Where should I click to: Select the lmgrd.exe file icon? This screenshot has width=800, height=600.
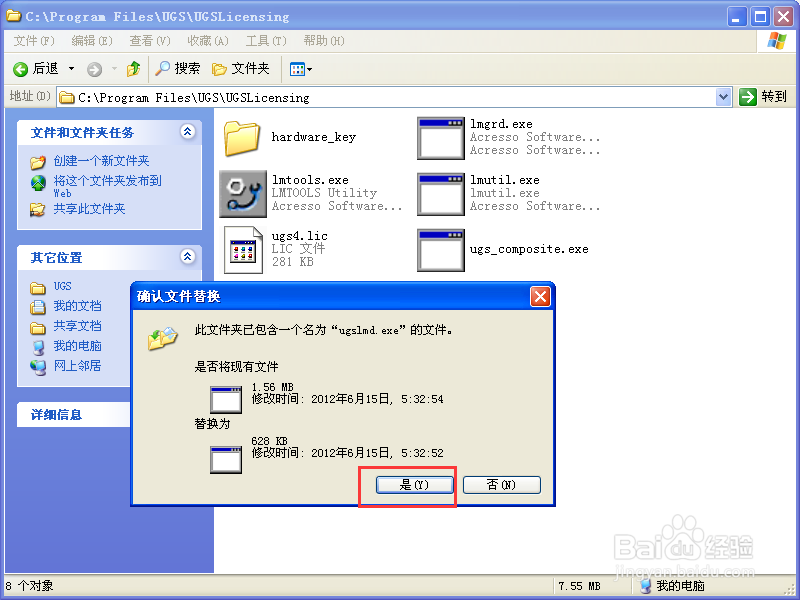point(441,138)
